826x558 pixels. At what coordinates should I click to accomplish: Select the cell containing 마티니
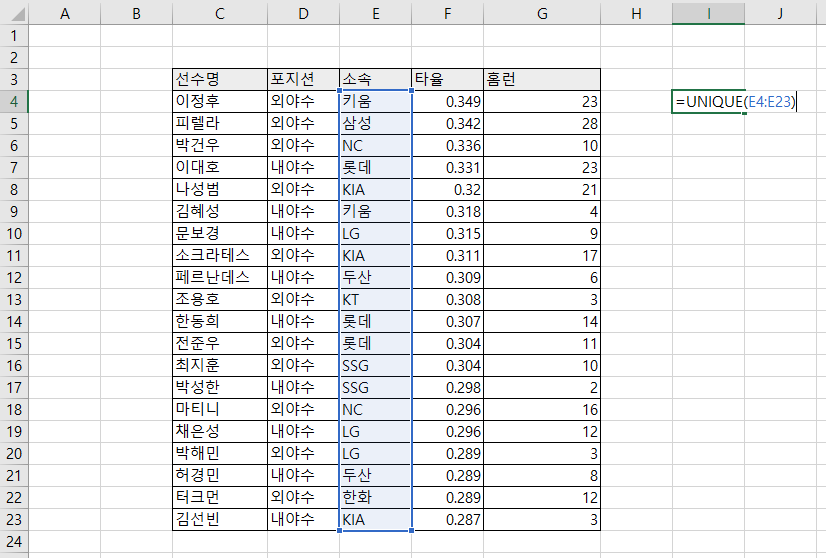coord(220,409)
